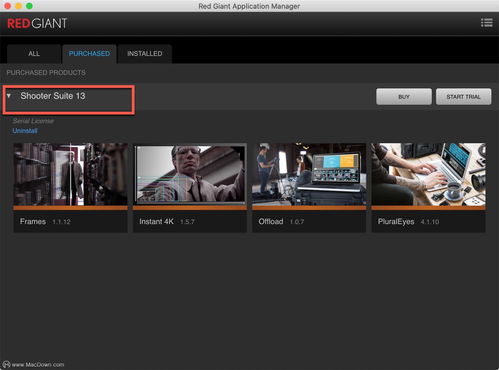Image resolution: width=499 pixels, height=370 pixels.
Task: Open the hamburger list menu icon
Action: pos(486,23)
